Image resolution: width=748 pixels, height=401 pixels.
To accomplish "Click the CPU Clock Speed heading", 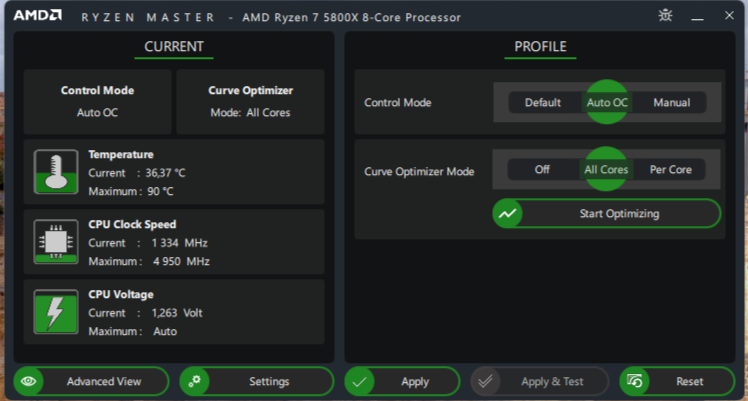I will [x=132, y=225].
